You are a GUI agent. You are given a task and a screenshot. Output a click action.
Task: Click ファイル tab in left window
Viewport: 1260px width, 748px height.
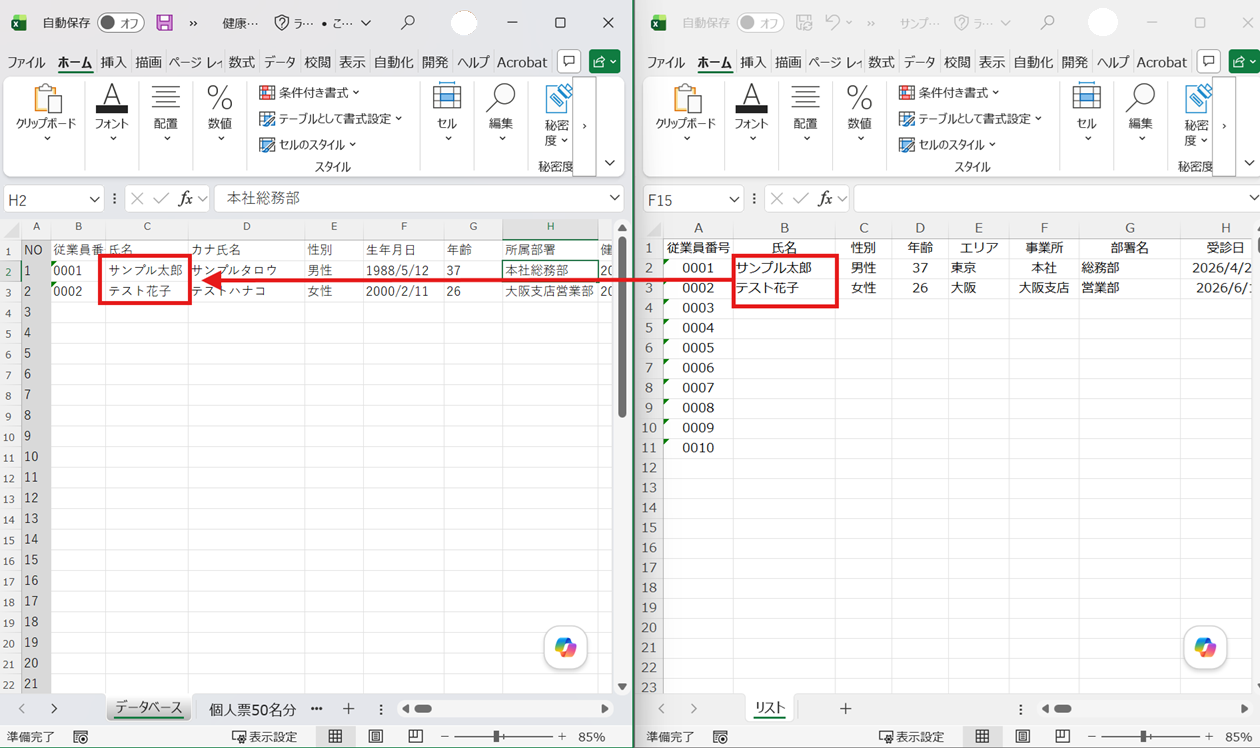tap(27, 62)
